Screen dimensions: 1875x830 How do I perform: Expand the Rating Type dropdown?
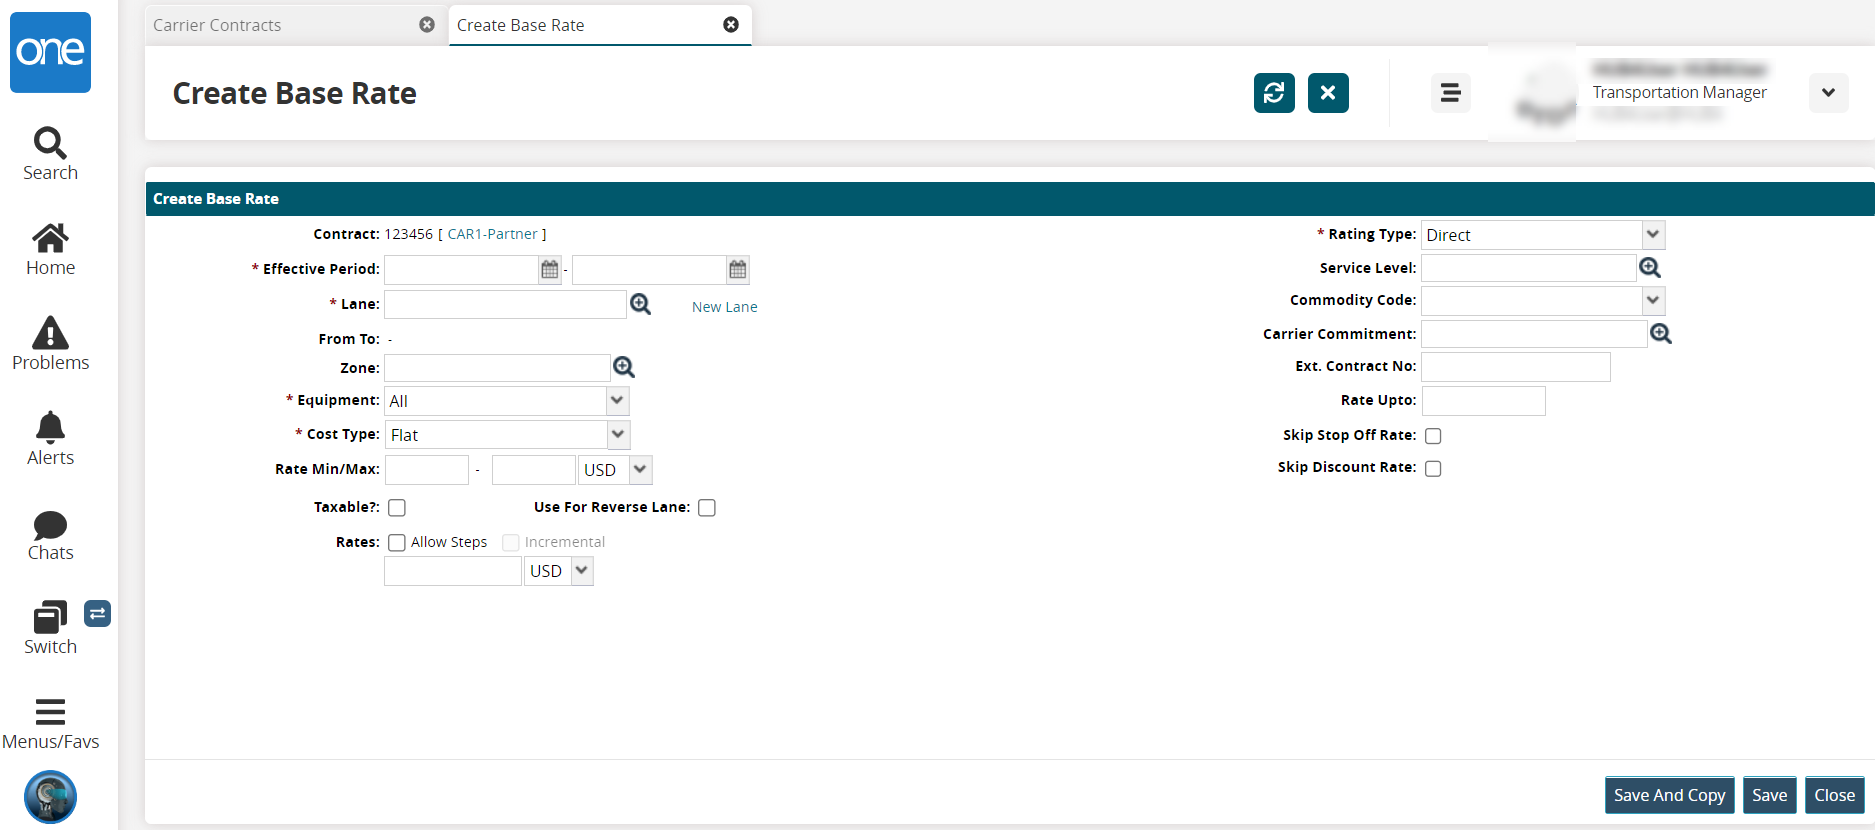(1653, 235)
